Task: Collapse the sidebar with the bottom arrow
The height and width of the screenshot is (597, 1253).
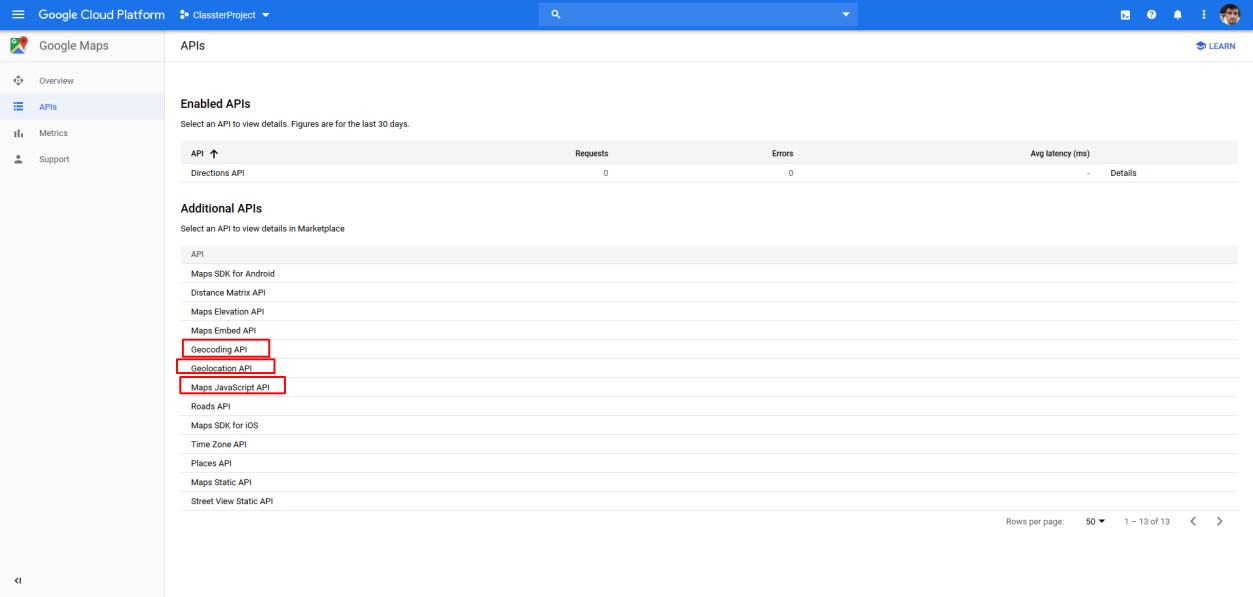Action: click(x=17, y=581)
